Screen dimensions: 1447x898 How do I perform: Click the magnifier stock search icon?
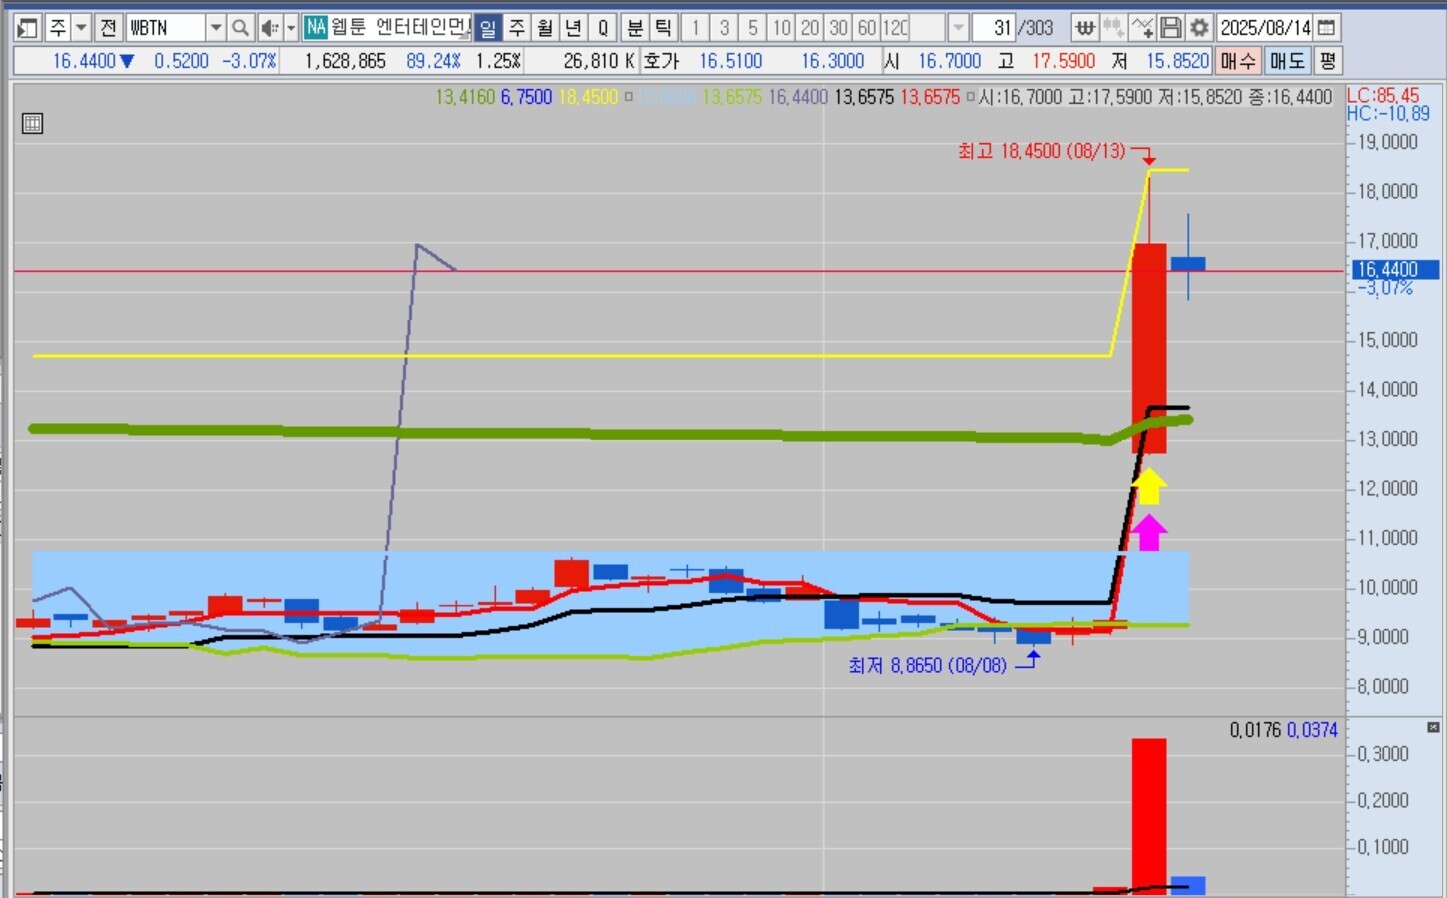(240, 28)
